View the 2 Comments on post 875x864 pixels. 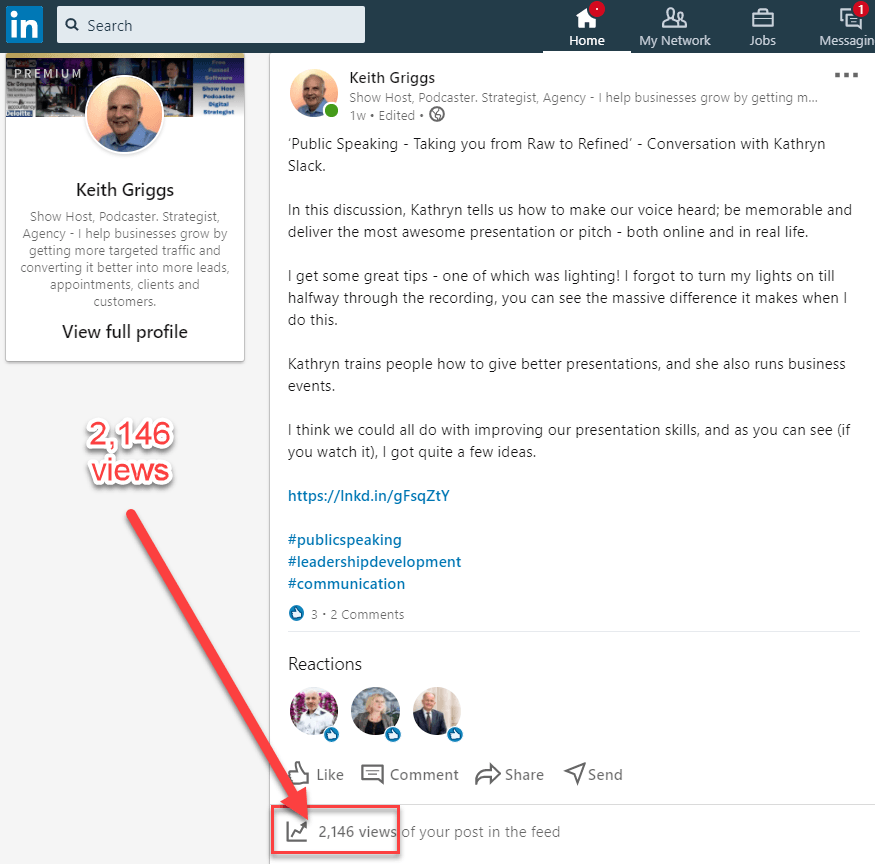(367, 614)
